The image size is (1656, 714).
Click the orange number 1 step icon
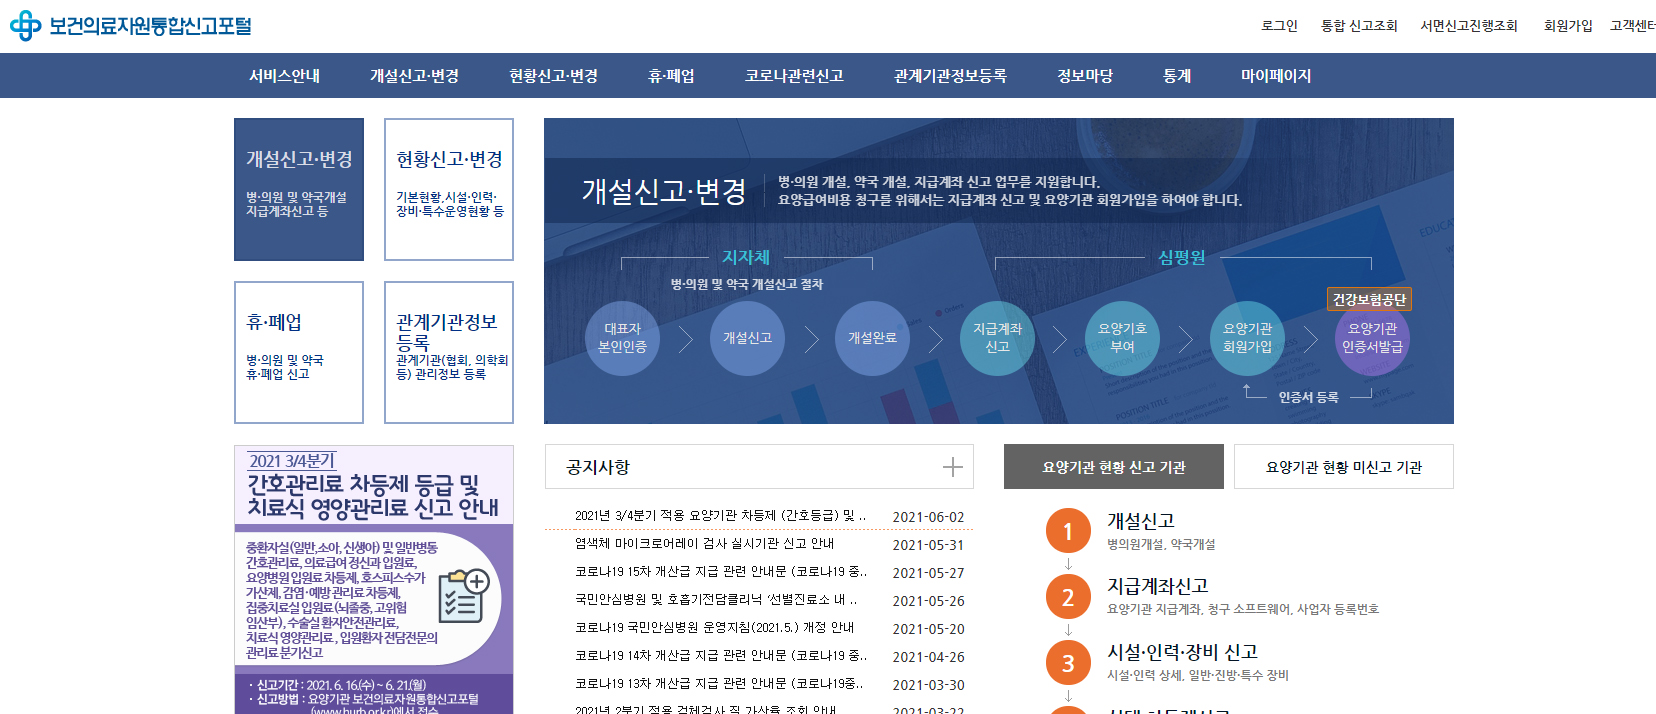1067,531
